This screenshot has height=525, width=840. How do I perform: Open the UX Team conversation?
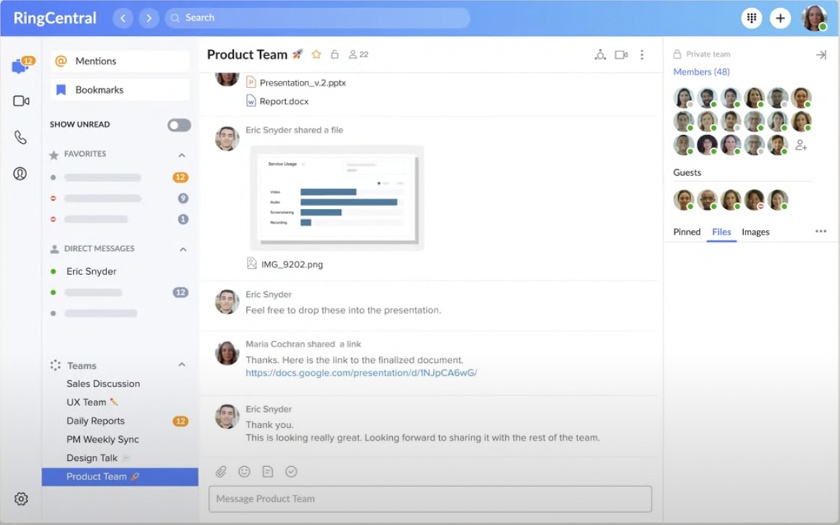(x=92, y=402)
